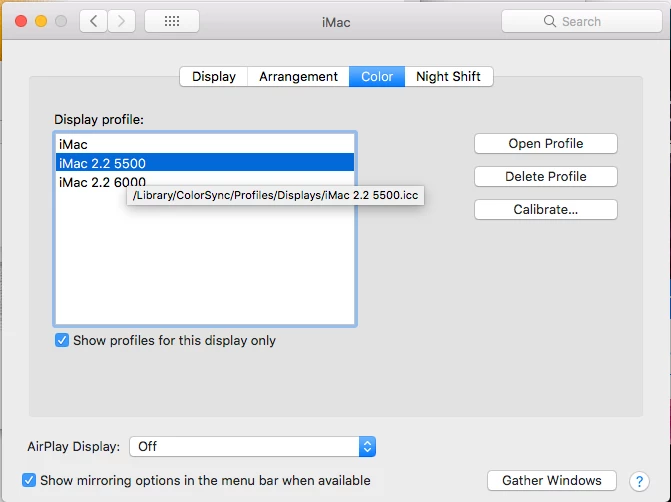Viewport: 671px width, 502px height.
Task: Open help with the question mark button
Action: [x=639, y=481]
